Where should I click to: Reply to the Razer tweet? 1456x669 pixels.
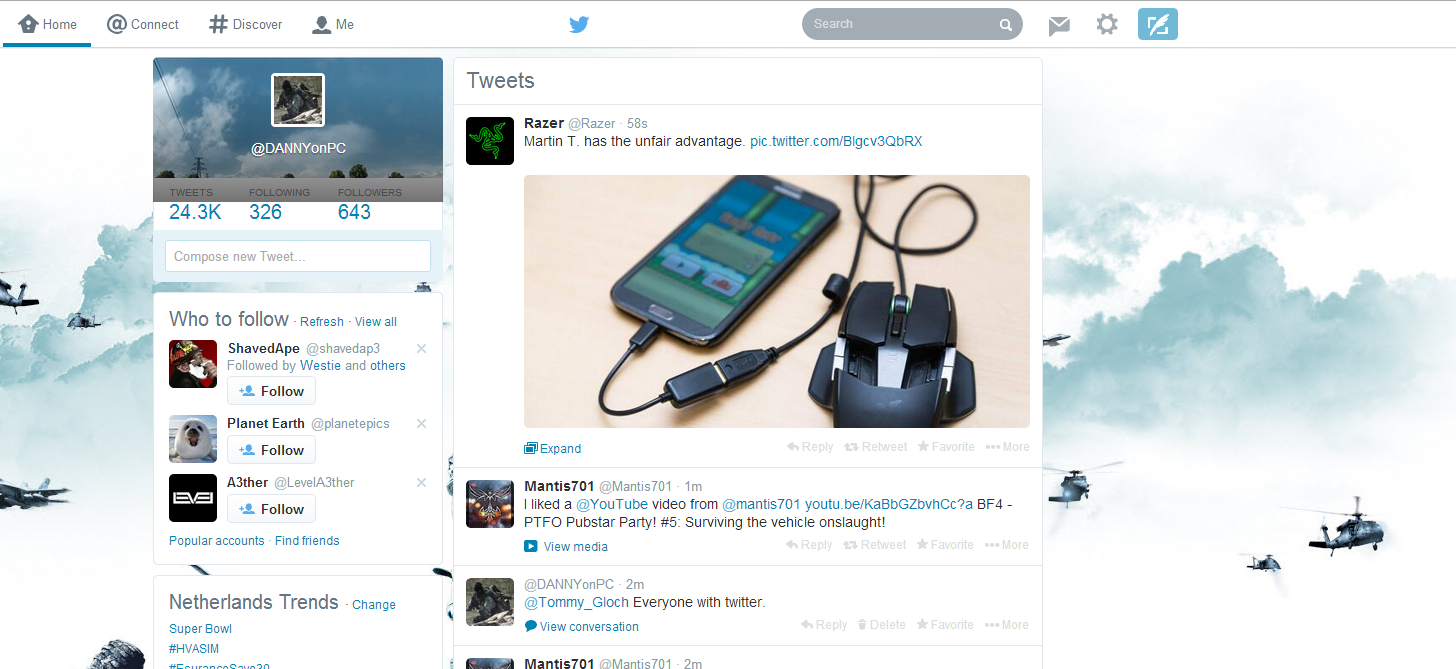click(810, 447)
